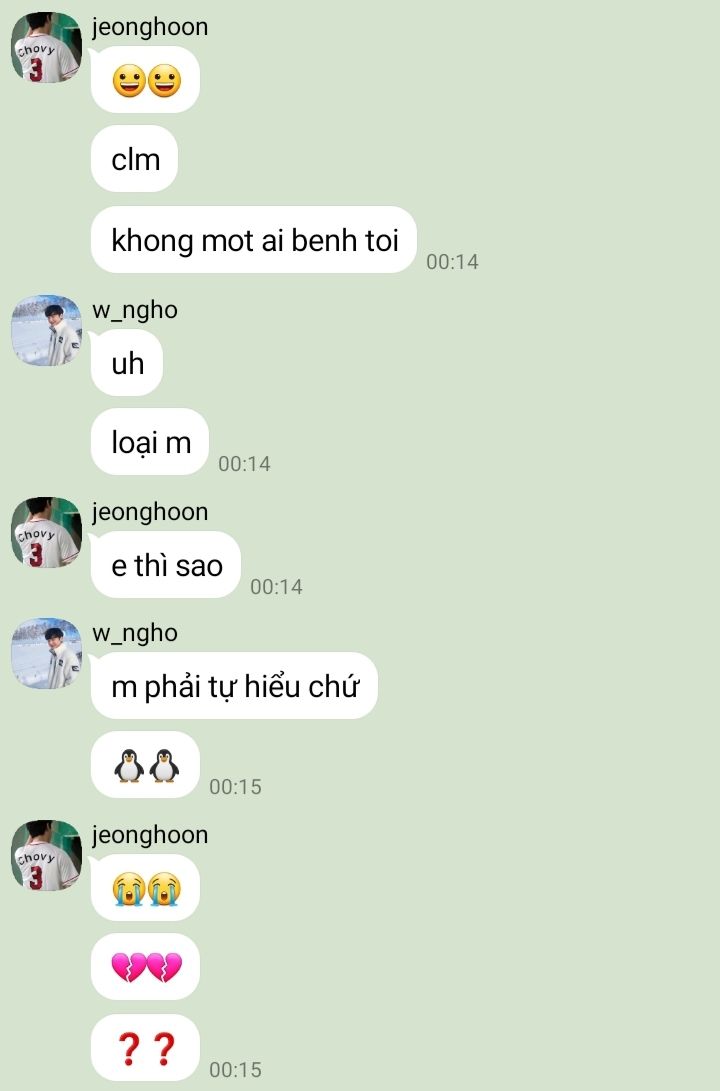Select the 'uh' message bubble
The height and width of the screenshot is (1091, 720).
[x=127, y=363]
